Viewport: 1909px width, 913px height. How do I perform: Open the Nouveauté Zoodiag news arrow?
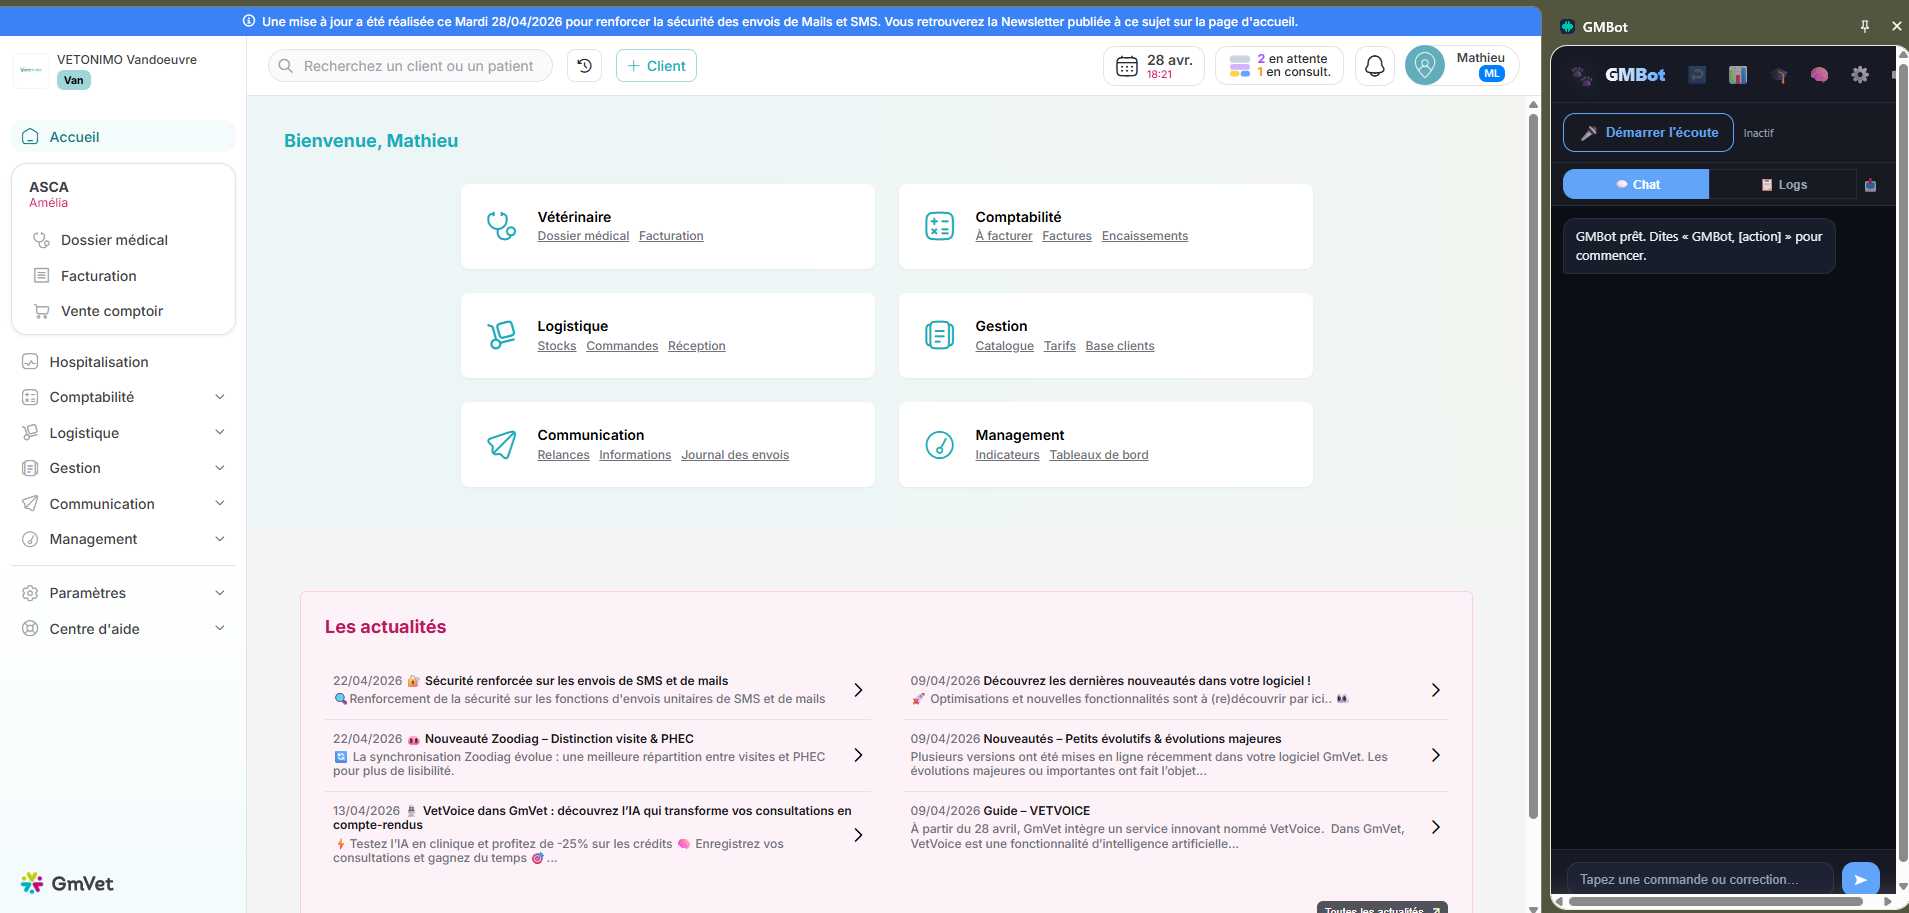(x=858, y=755)
